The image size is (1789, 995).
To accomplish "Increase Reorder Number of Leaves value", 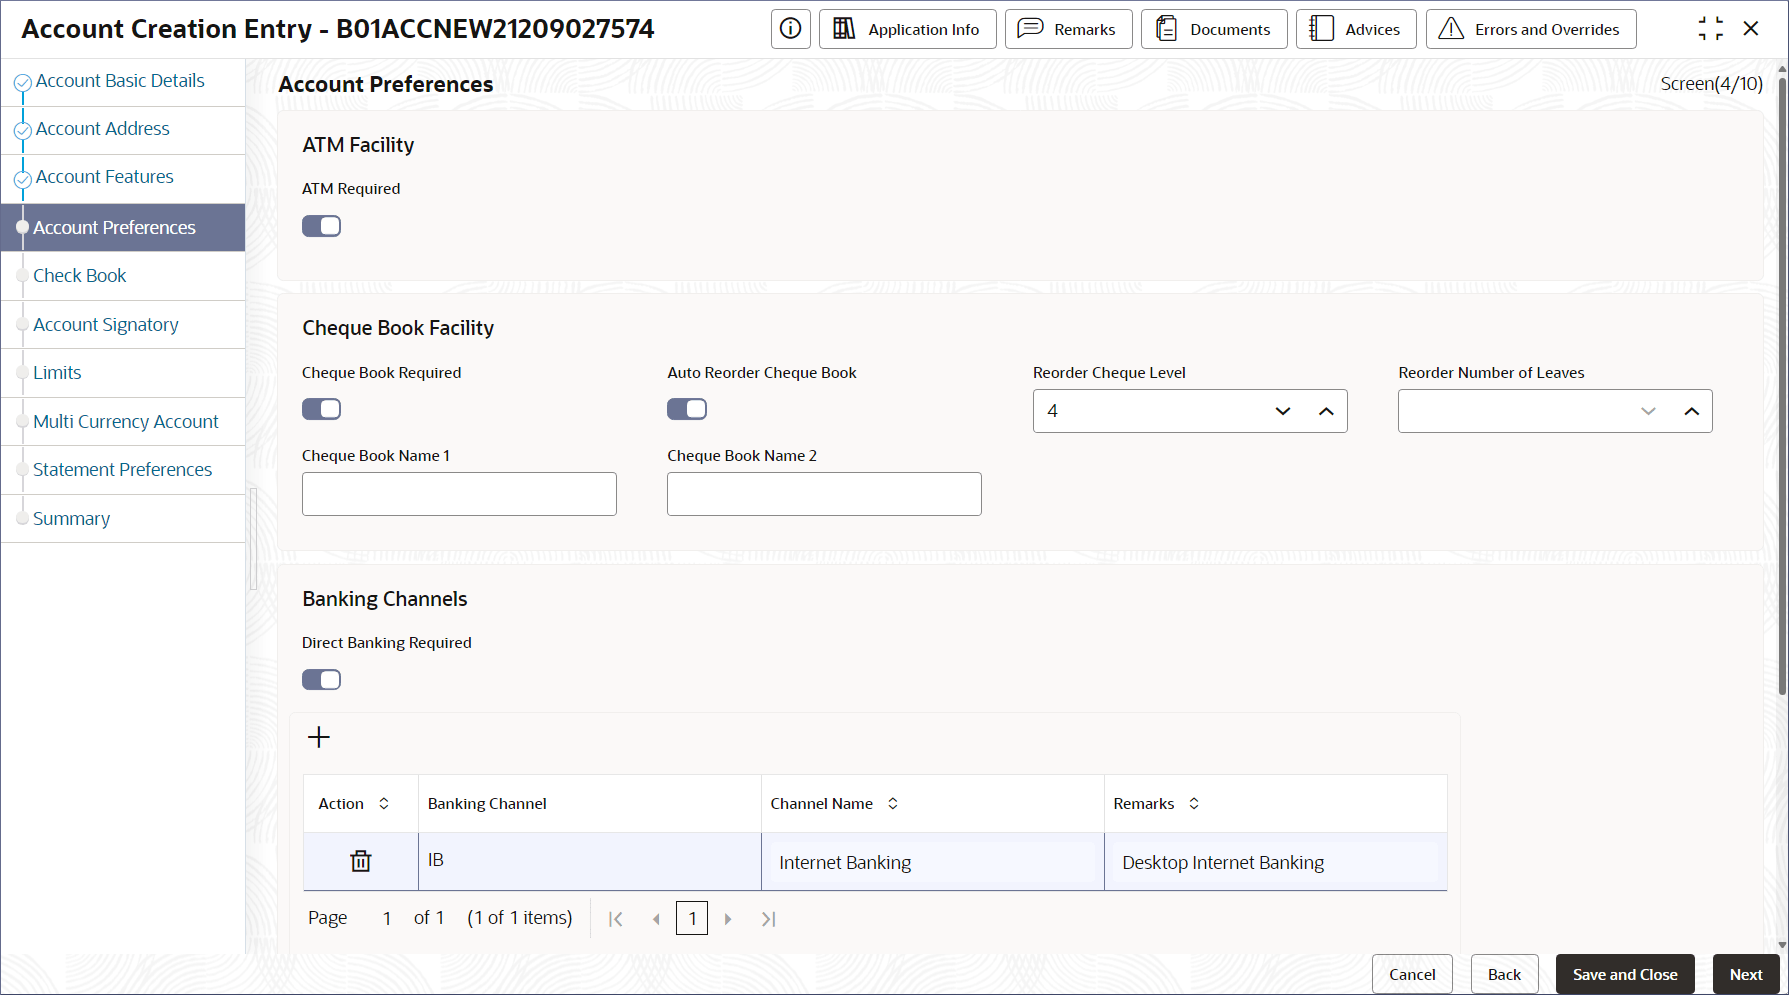I will [1691, 411].
